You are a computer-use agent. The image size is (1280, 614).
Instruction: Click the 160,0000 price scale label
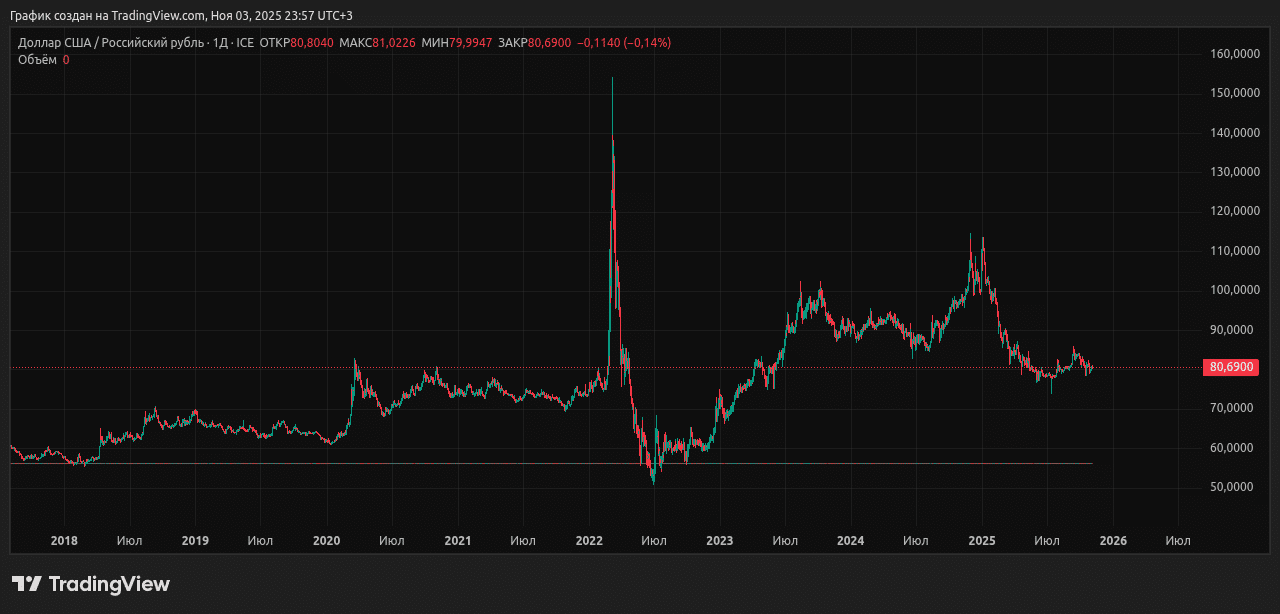[x=1232, y=53]
